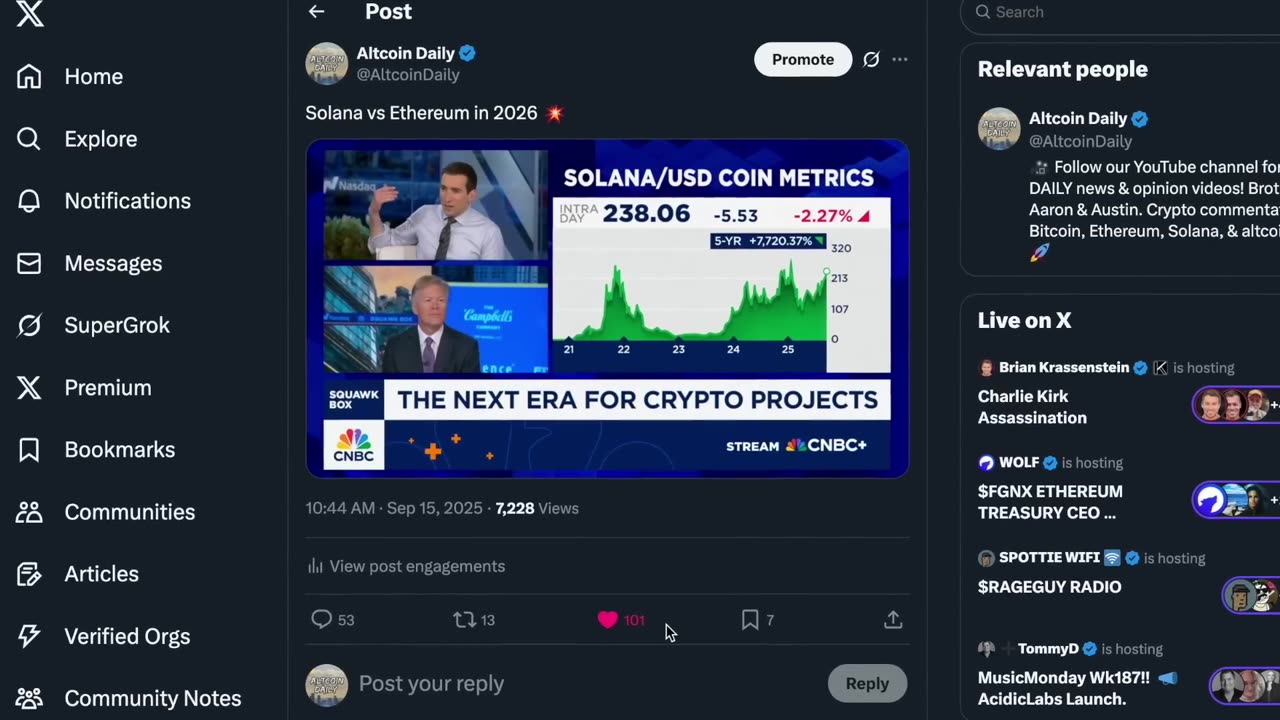Screen dimensions: 1280x720
Task: Click the back arrow next to Post
Action: [x=316, y=12]
